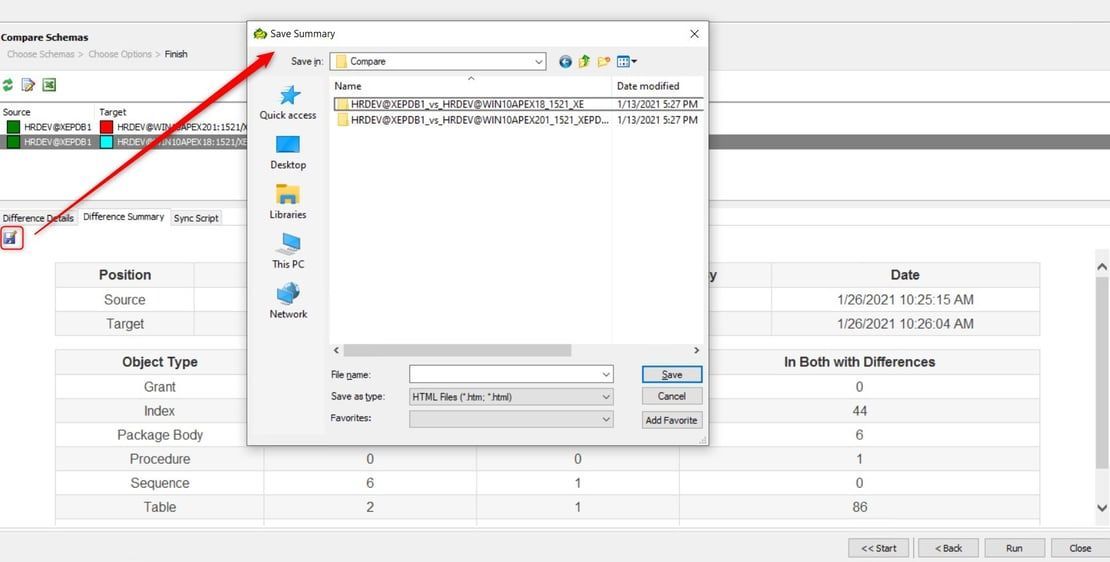Click the red target color swatch
The image size is (1110, 562).
[x=106, y=127]
